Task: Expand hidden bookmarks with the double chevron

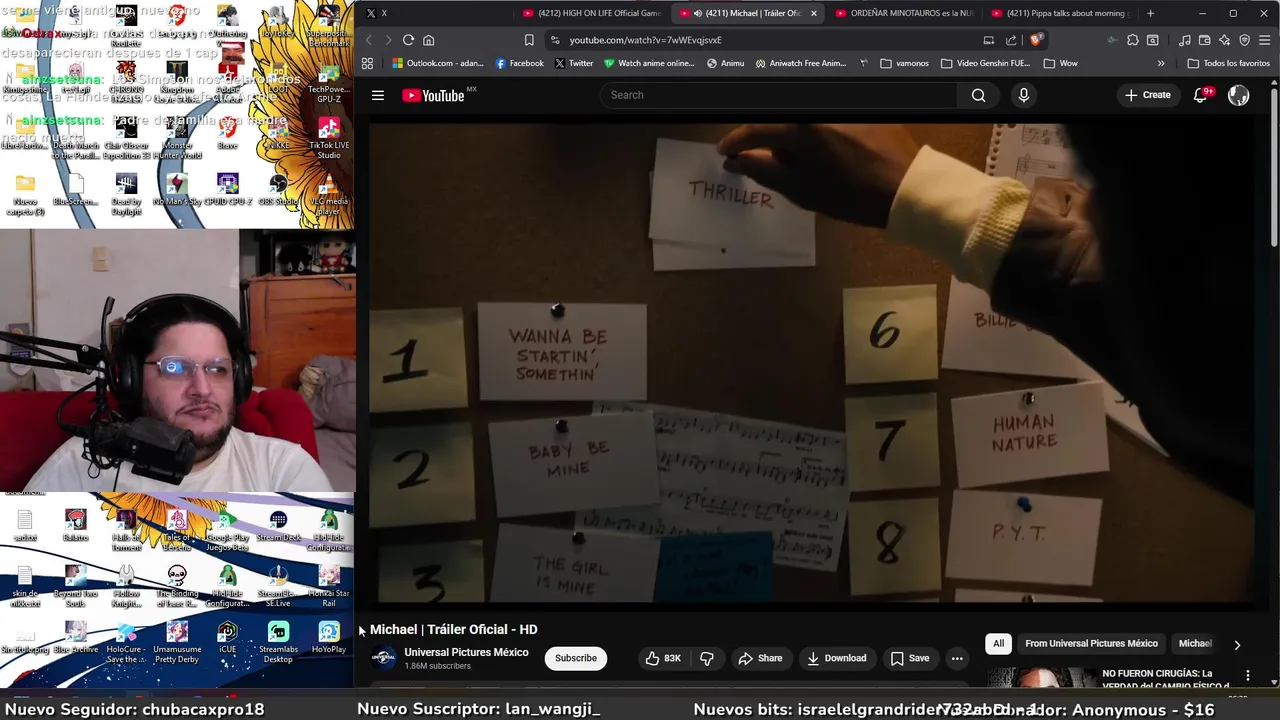Action: tap(1161, 63)
